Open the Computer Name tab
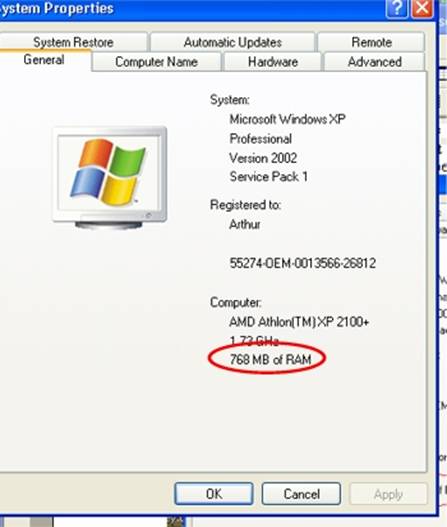 tap(156, 62)
